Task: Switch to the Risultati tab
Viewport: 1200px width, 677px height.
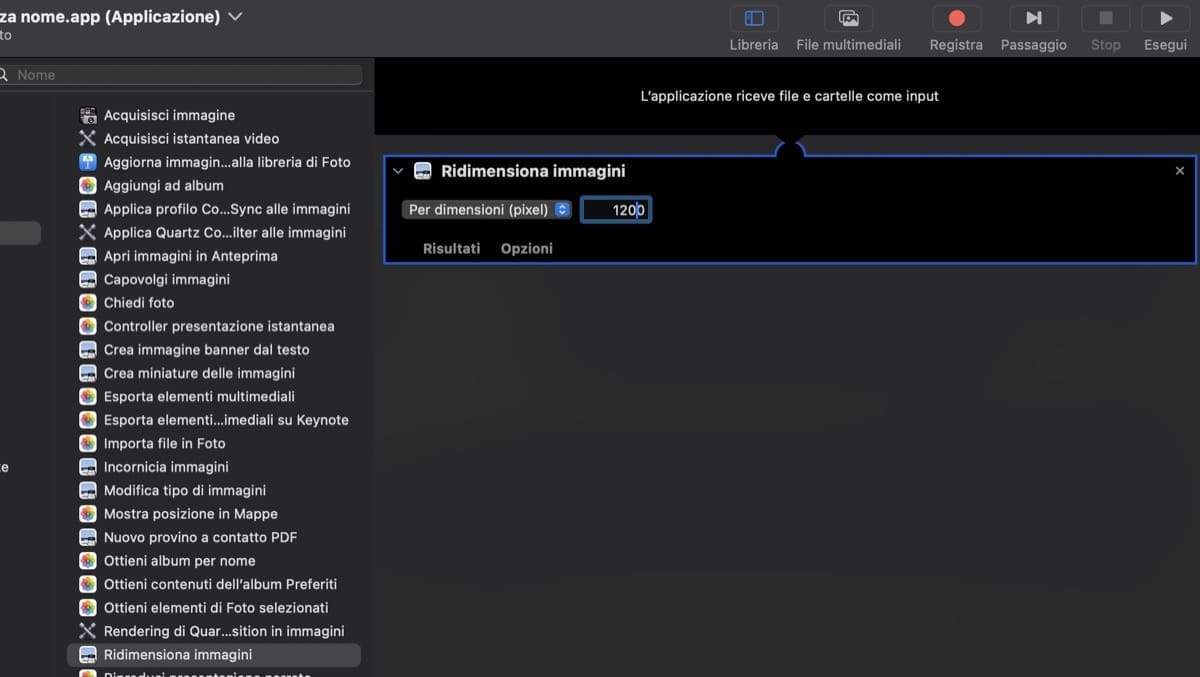Action: coord(450,248)
